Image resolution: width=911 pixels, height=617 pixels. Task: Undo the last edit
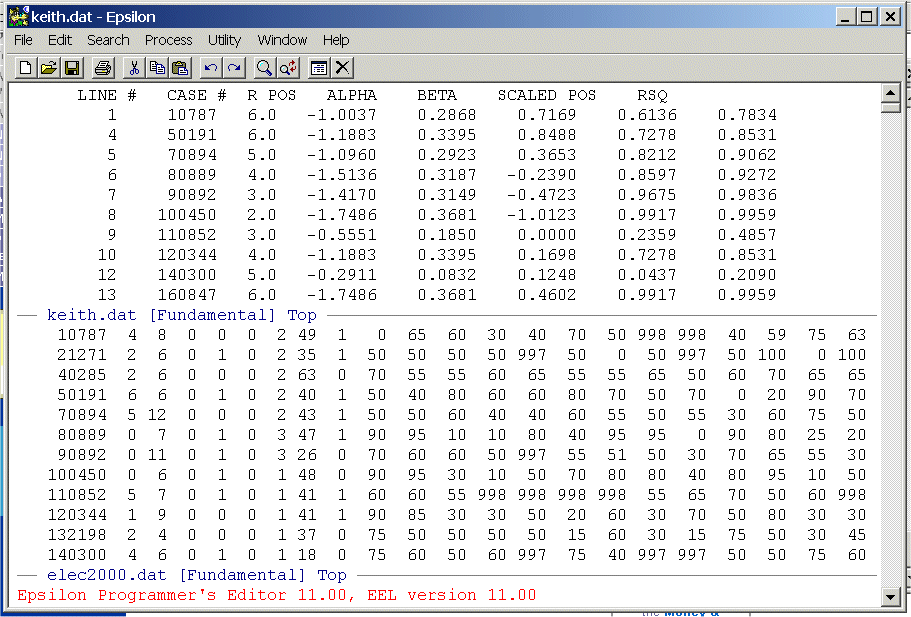[x=211, y=68]
